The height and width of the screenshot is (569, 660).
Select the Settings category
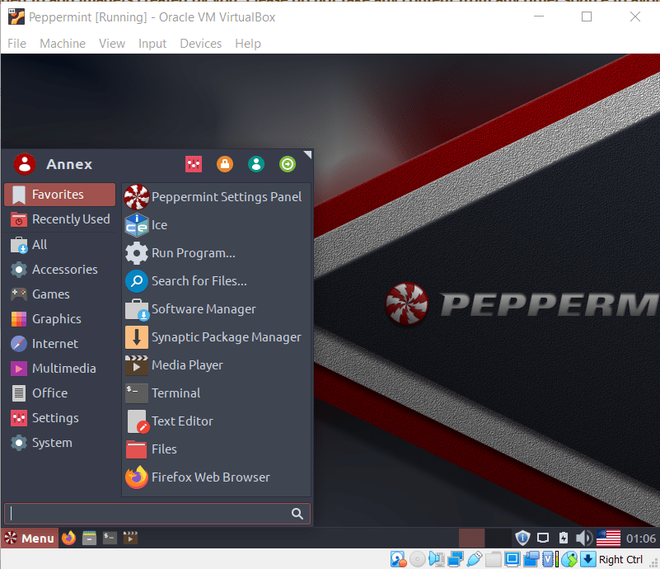(59, 418)
